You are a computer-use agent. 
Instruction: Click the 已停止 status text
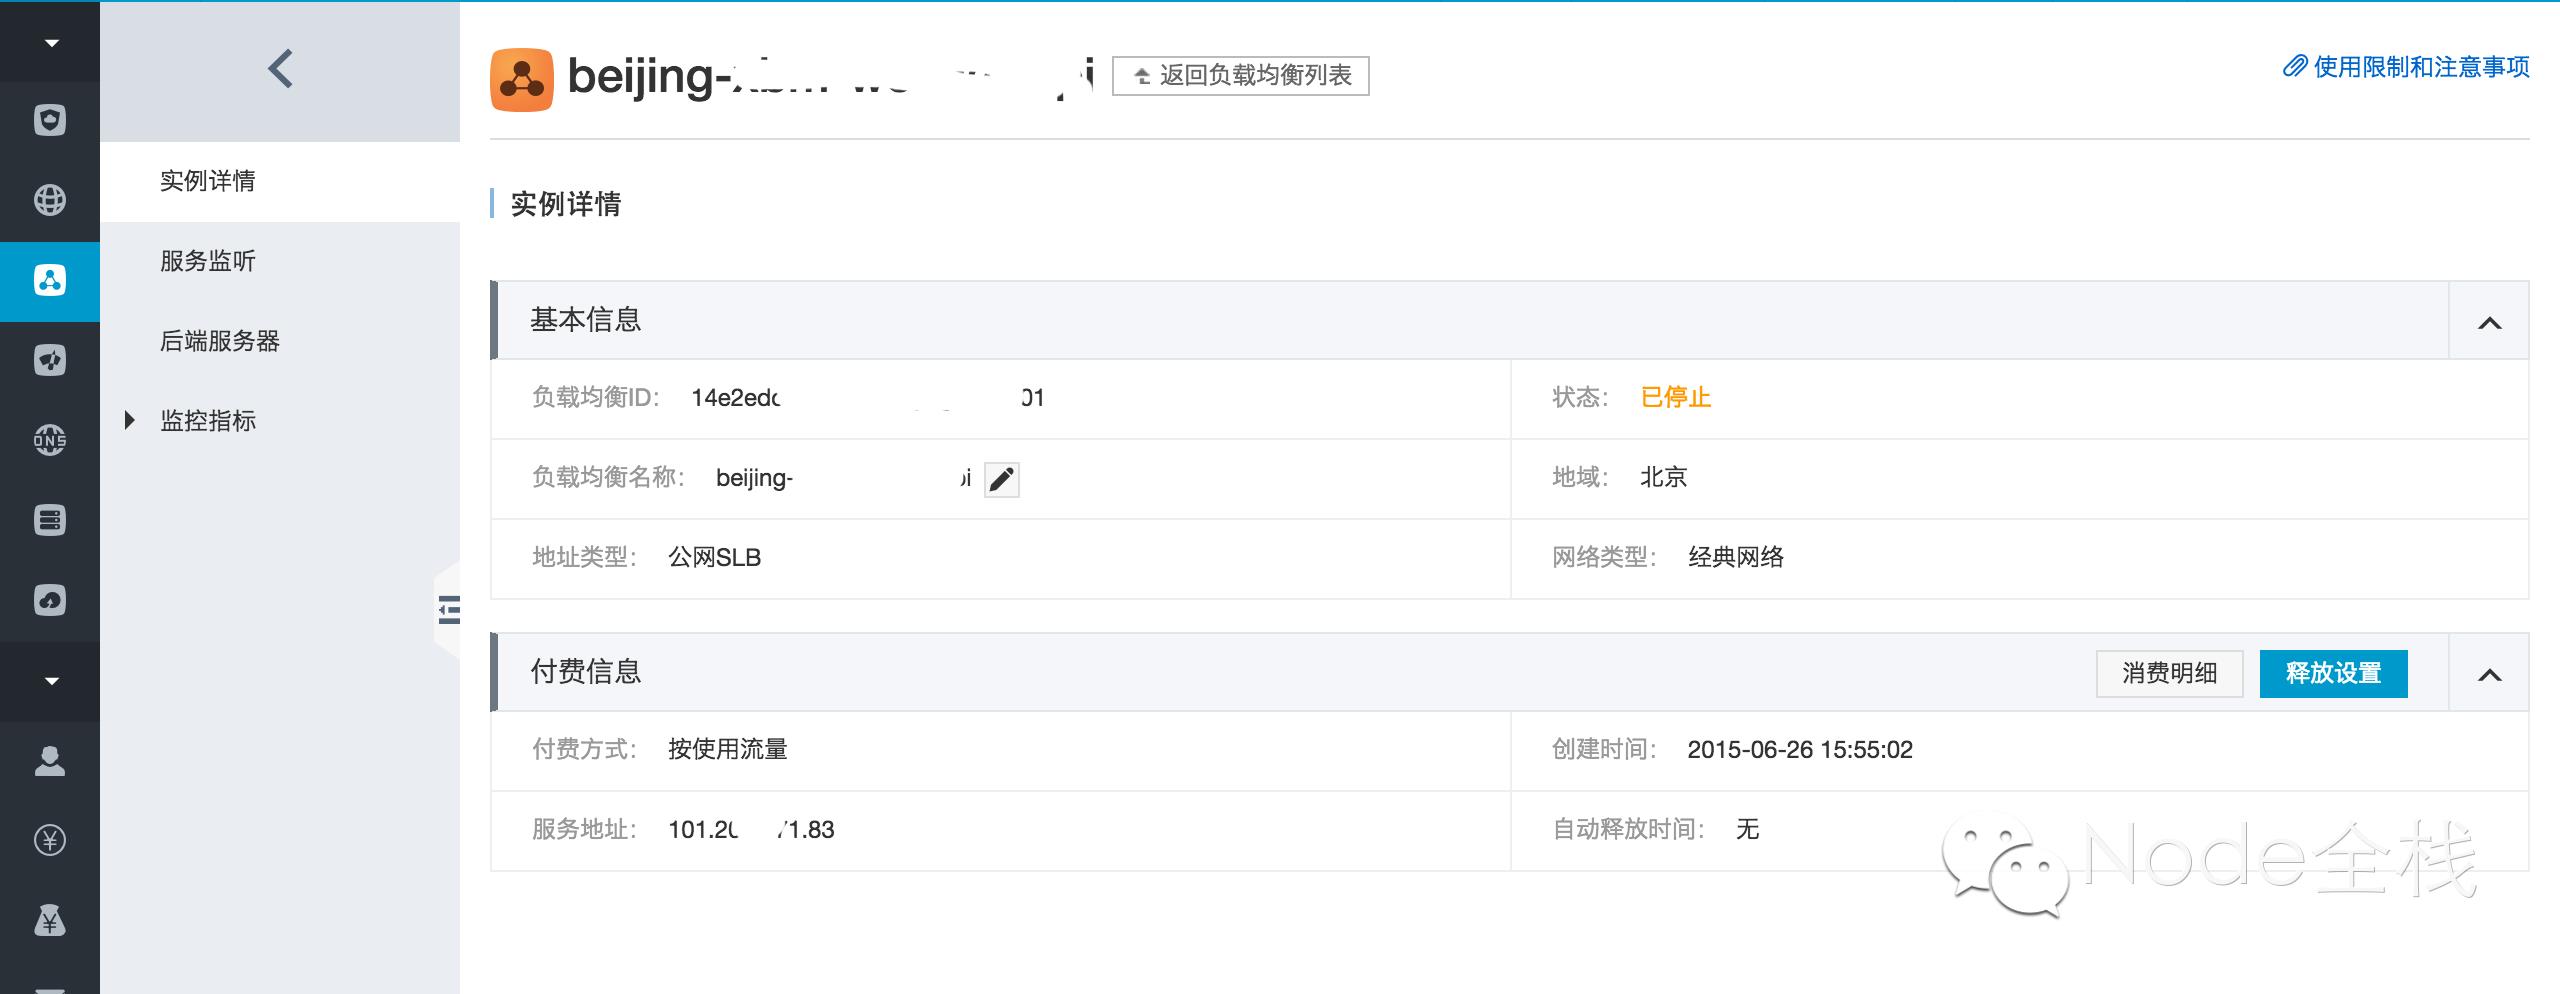click(1676, 397)
